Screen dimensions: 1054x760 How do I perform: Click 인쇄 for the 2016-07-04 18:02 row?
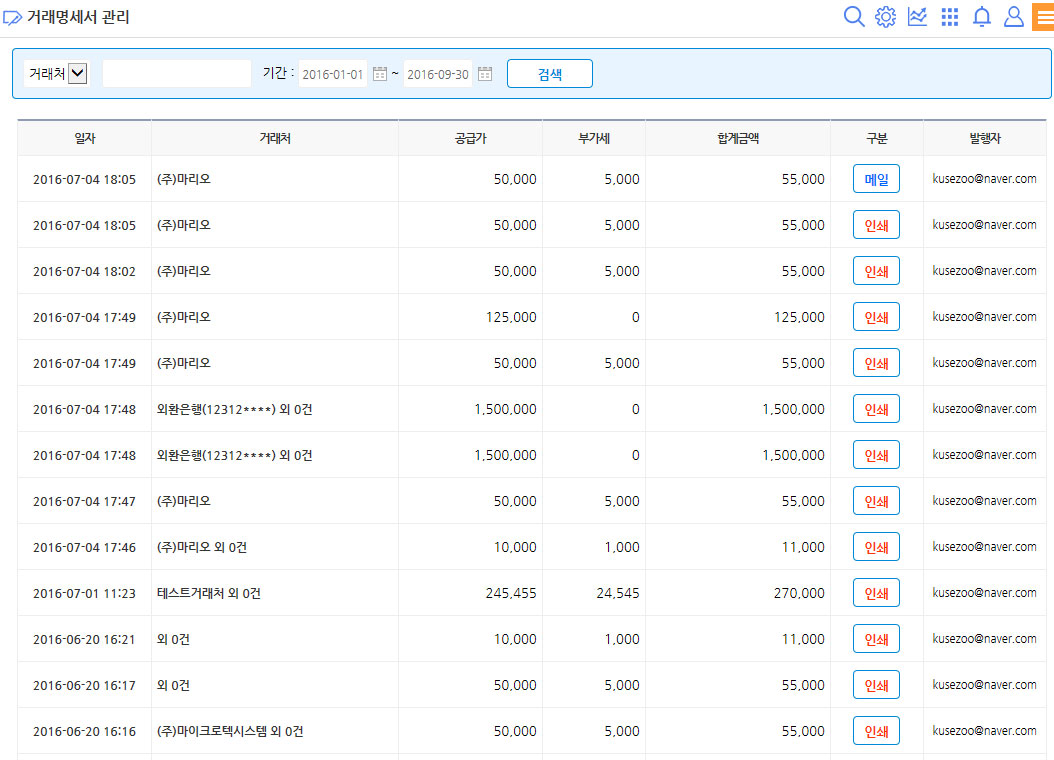coord(877,271)
